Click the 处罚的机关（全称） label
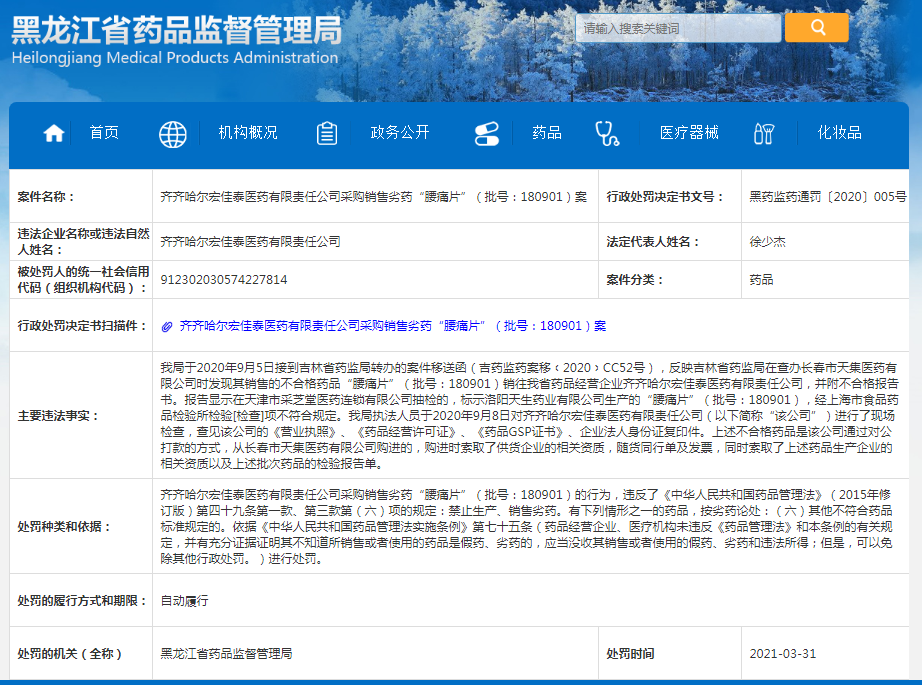The width and height of the screenshot is (922, 685). [69, 653]
